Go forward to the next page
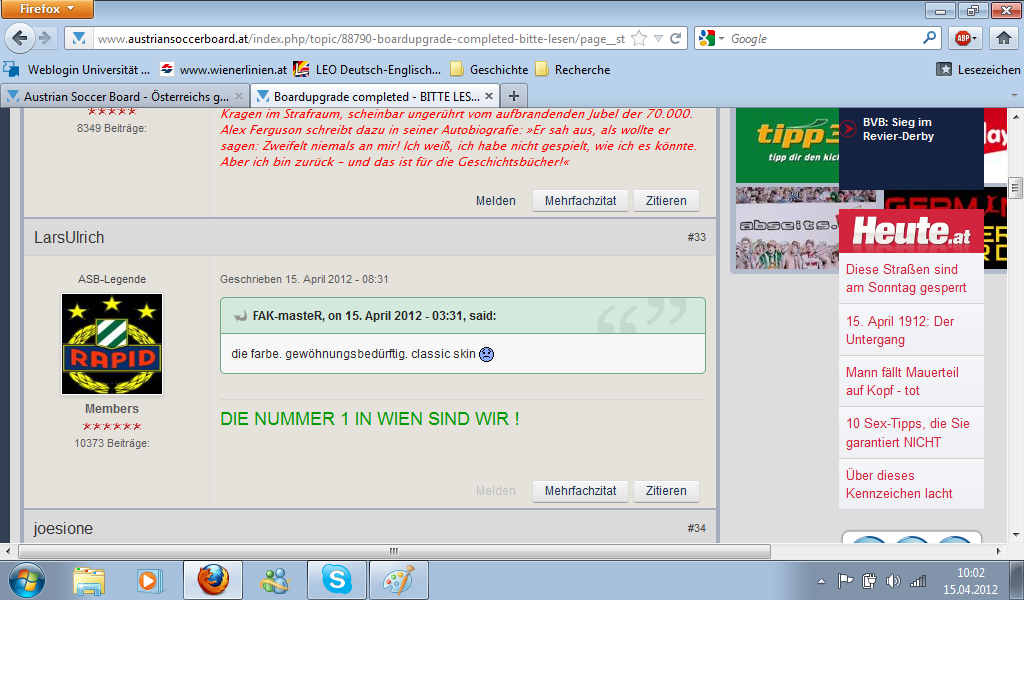Screen dimensions: 1024x676 click(45, 39)
